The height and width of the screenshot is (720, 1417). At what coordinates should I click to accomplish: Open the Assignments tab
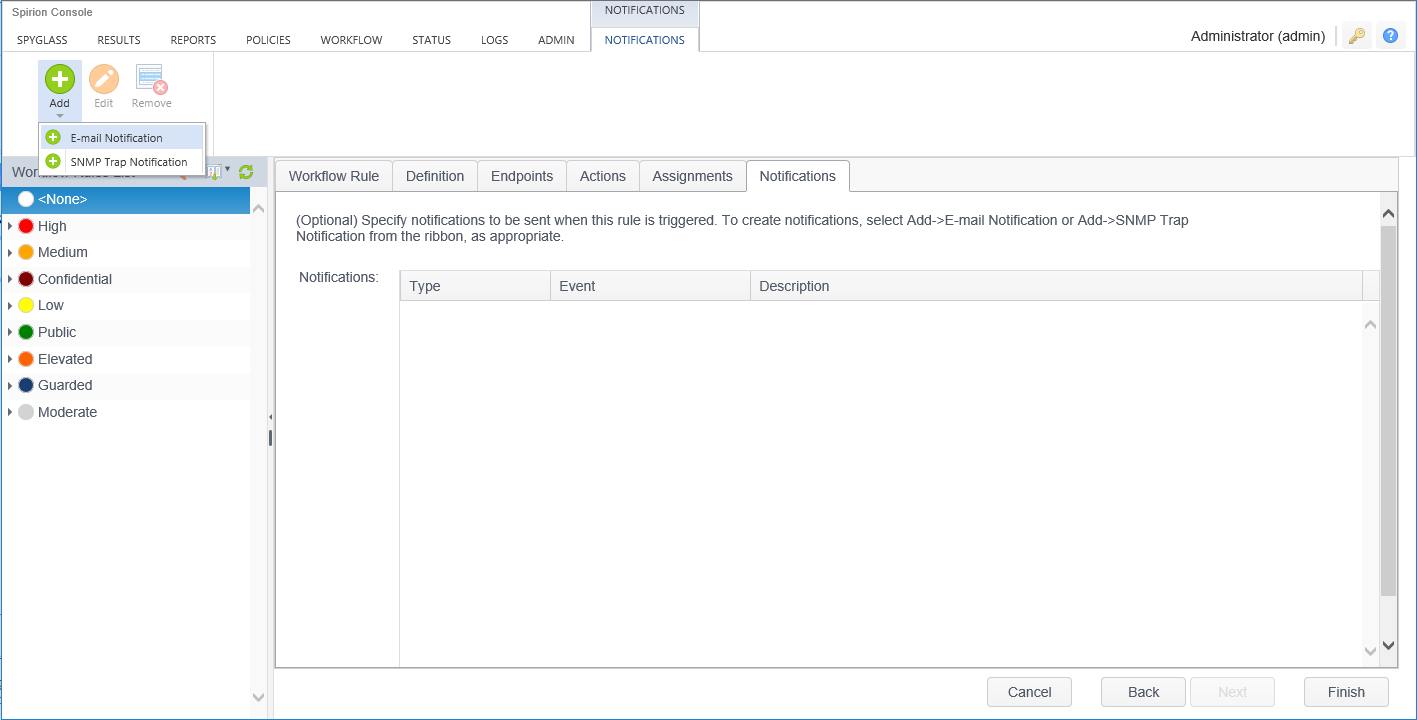tap(692, 176)
